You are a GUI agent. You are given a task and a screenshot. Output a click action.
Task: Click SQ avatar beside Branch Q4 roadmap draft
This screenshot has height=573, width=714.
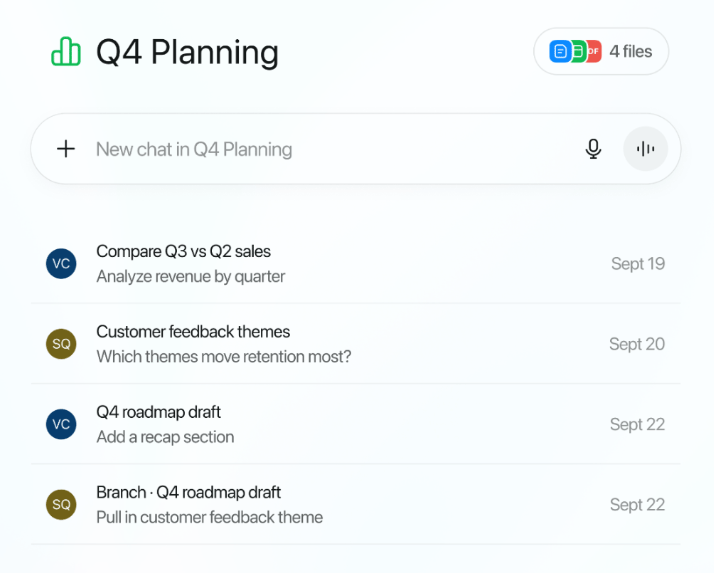pos(61,504)
